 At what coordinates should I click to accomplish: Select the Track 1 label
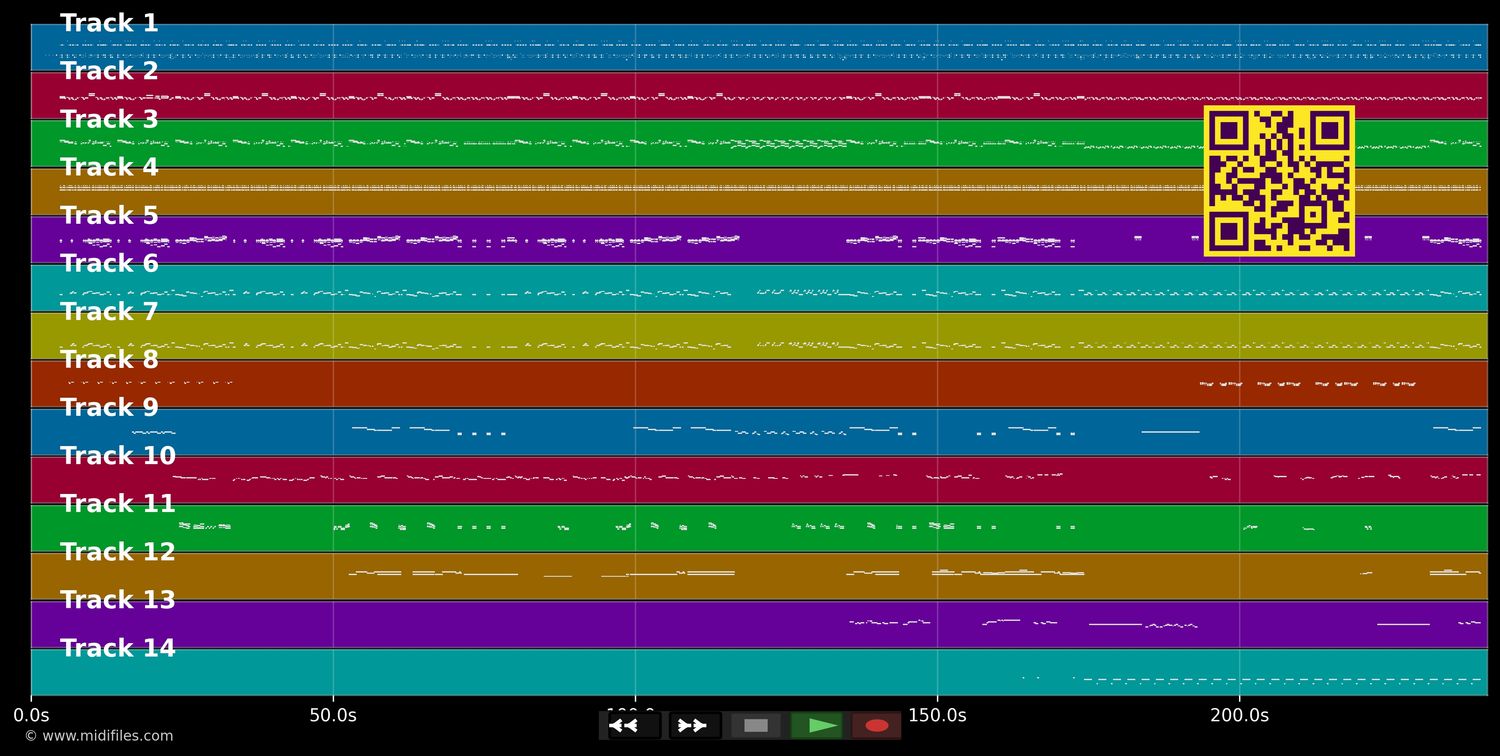coord(109,23)
